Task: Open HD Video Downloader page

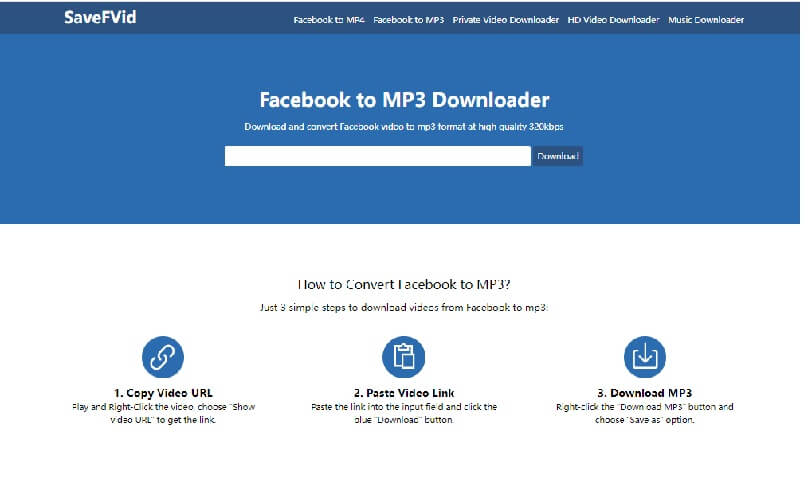Action: point(613,20)
